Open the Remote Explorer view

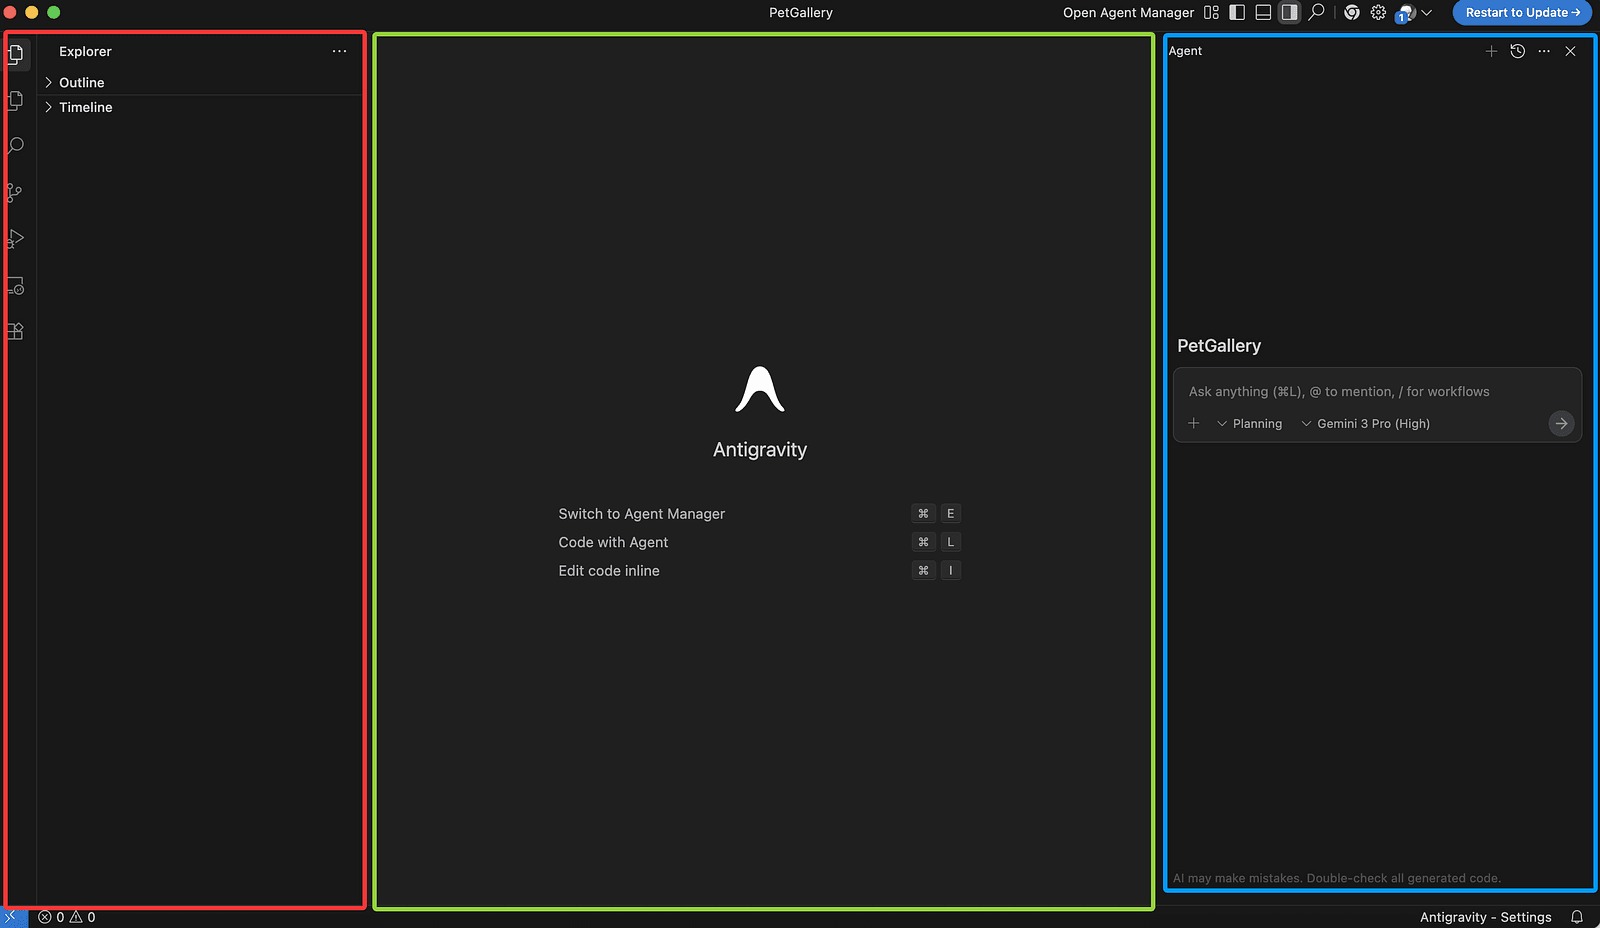click(x=15, y=286)
